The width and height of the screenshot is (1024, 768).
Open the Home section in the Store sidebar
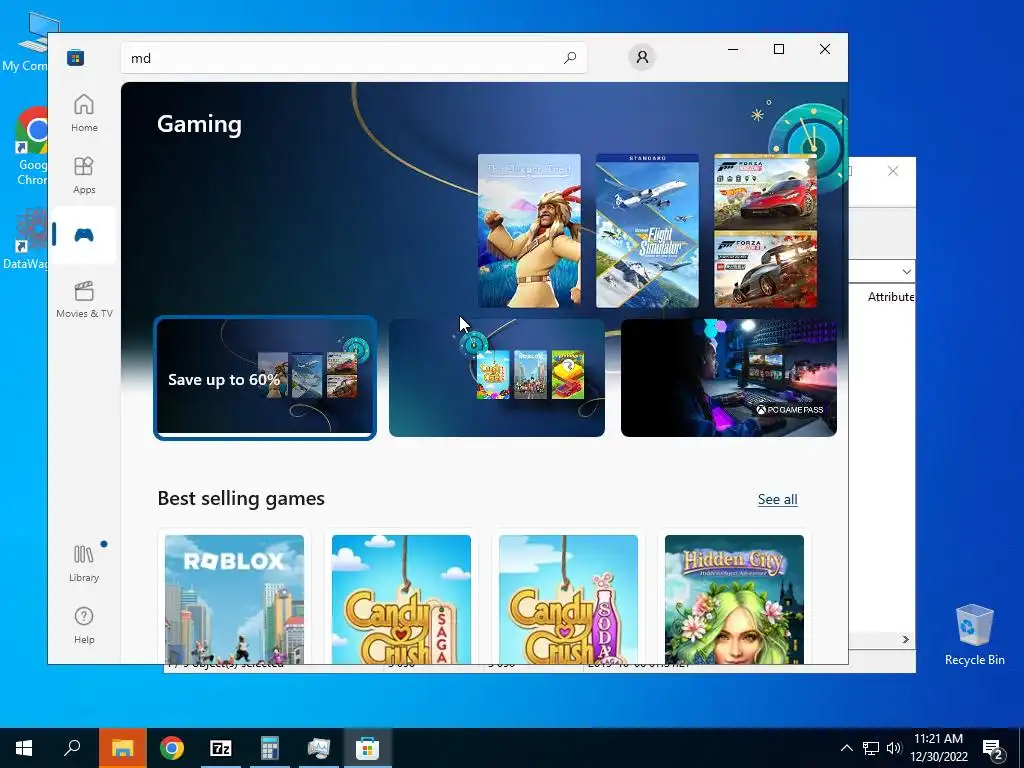[x=84, y=113]
